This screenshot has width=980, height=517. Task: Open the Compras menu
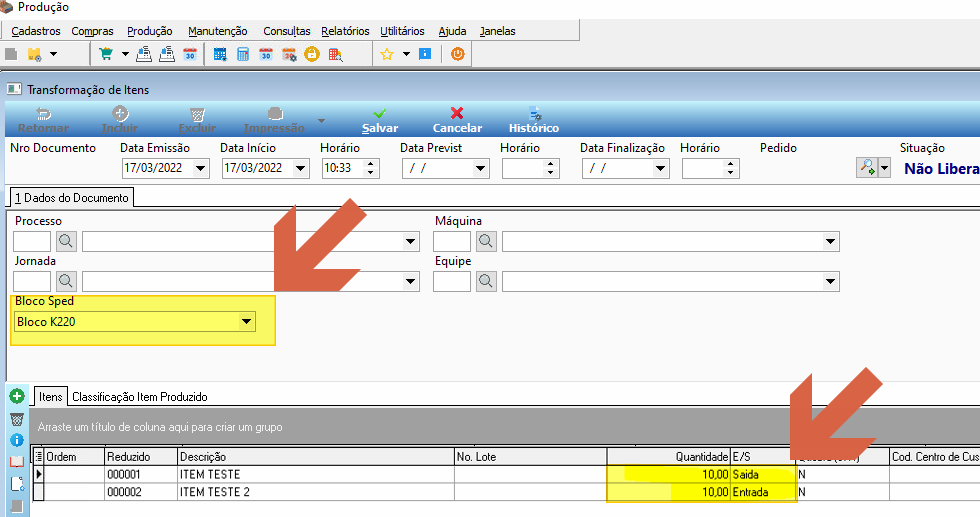coord(92,31)
